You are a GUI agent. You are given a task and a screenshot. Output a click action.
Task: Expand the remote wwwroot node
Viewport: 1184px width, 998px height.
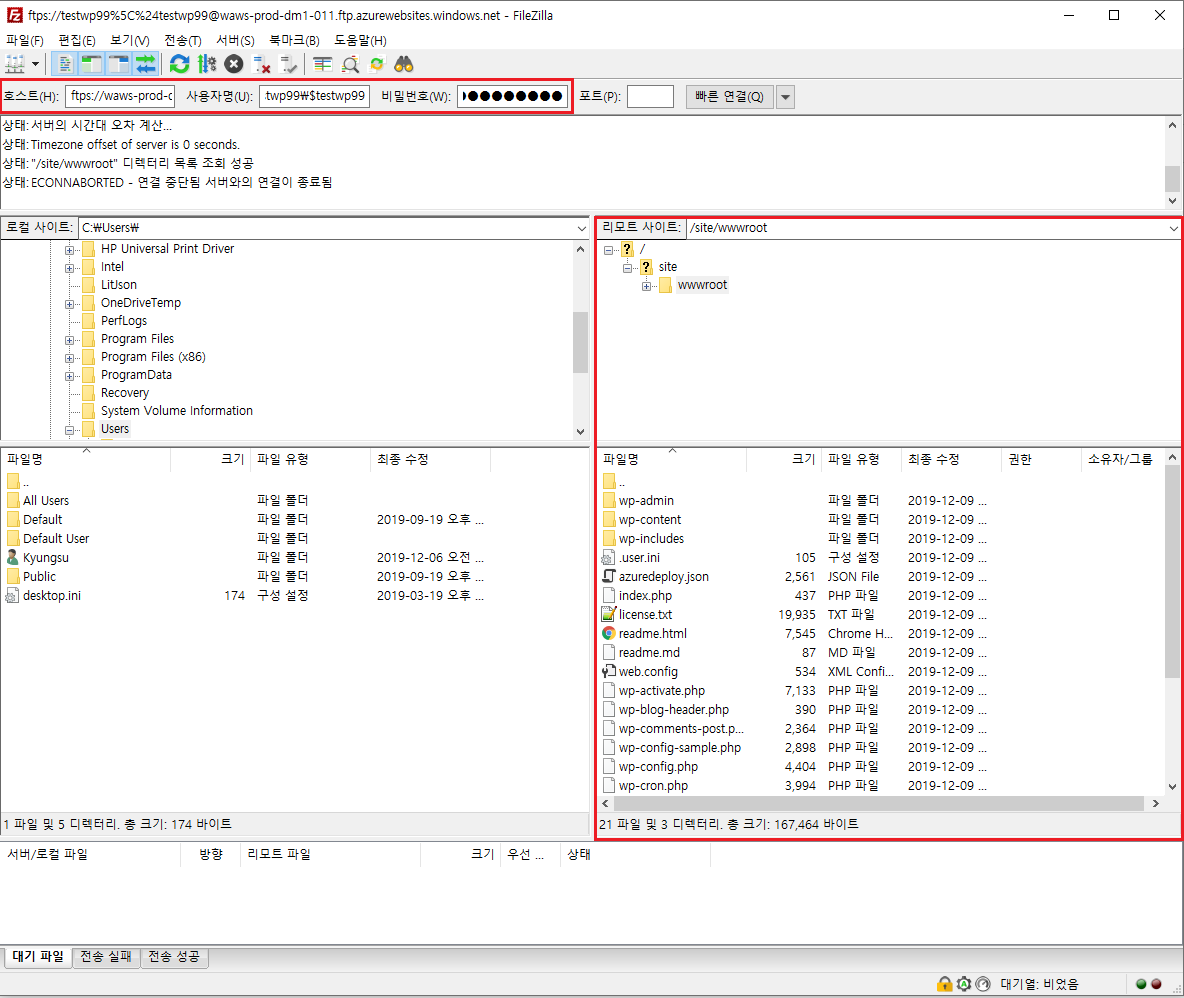646,286
